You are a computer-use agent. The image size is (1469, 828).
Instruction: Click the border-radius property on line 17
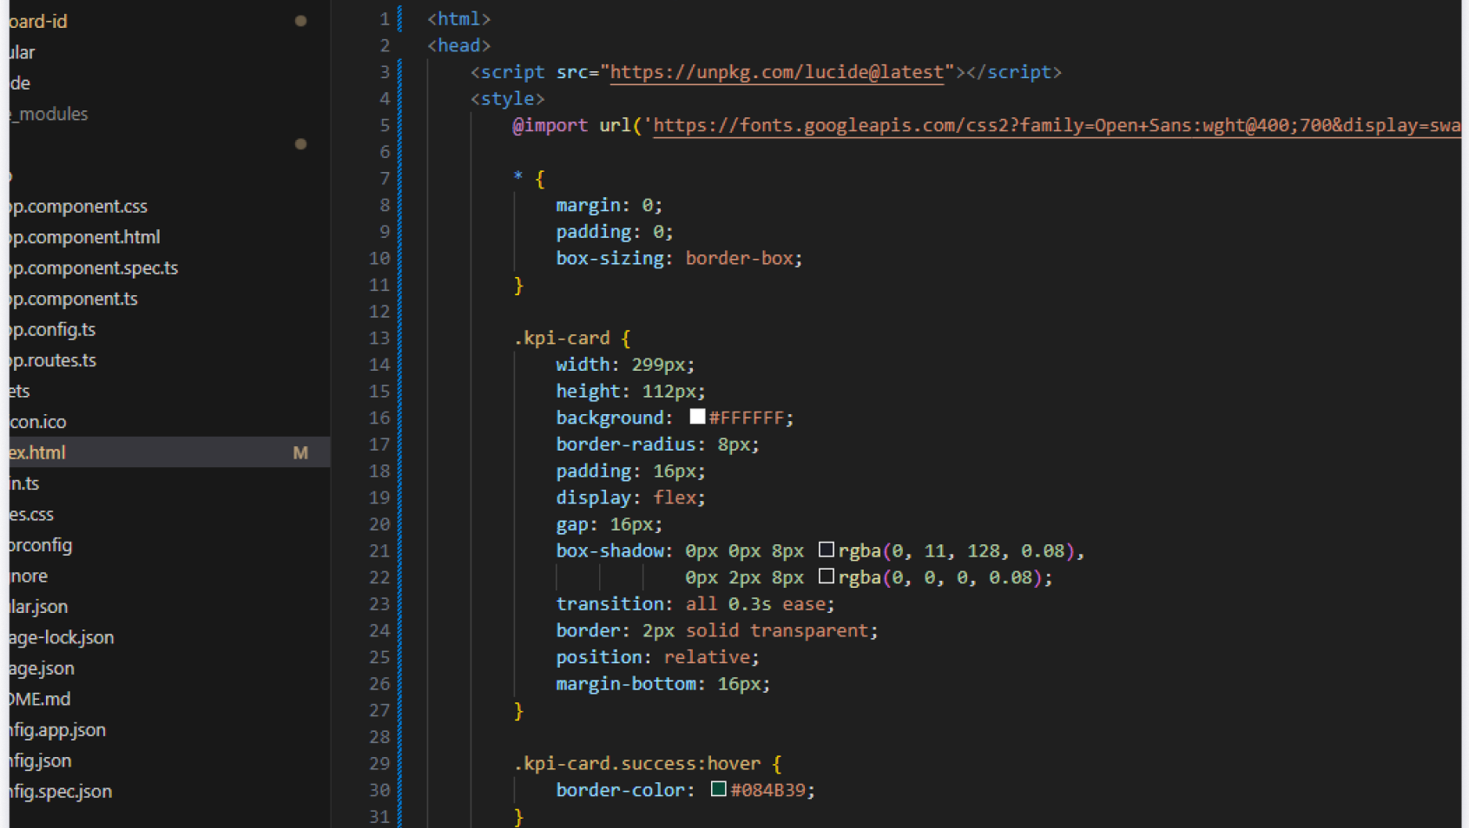[x=626, y=444]
